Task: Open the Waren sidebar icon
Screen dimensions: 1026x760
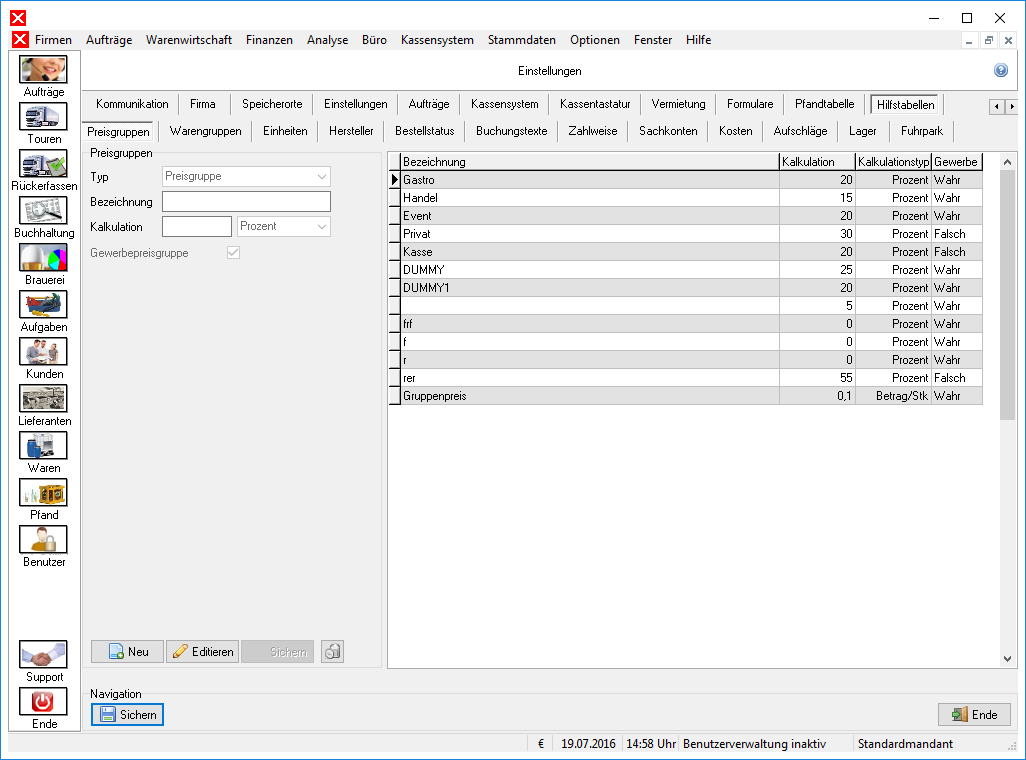Action: [43, 446]
